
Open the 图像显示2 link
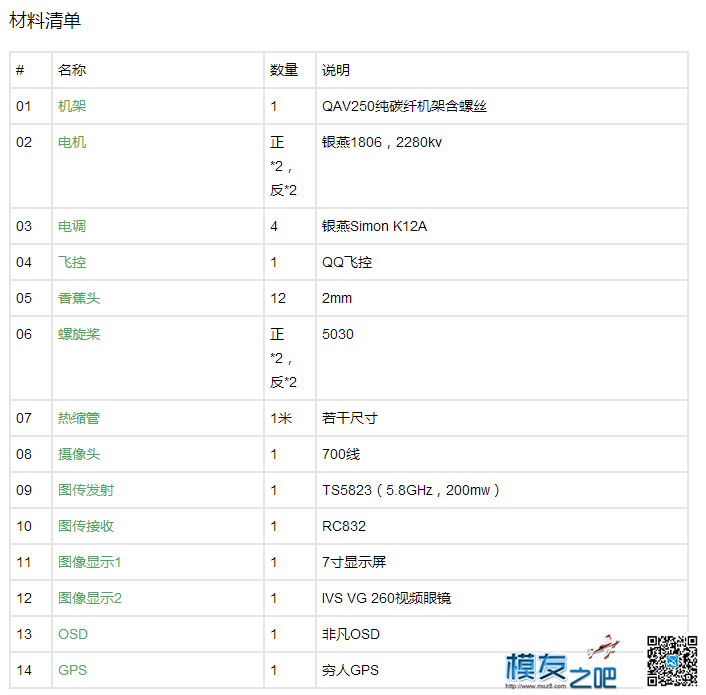pos(90,598)
